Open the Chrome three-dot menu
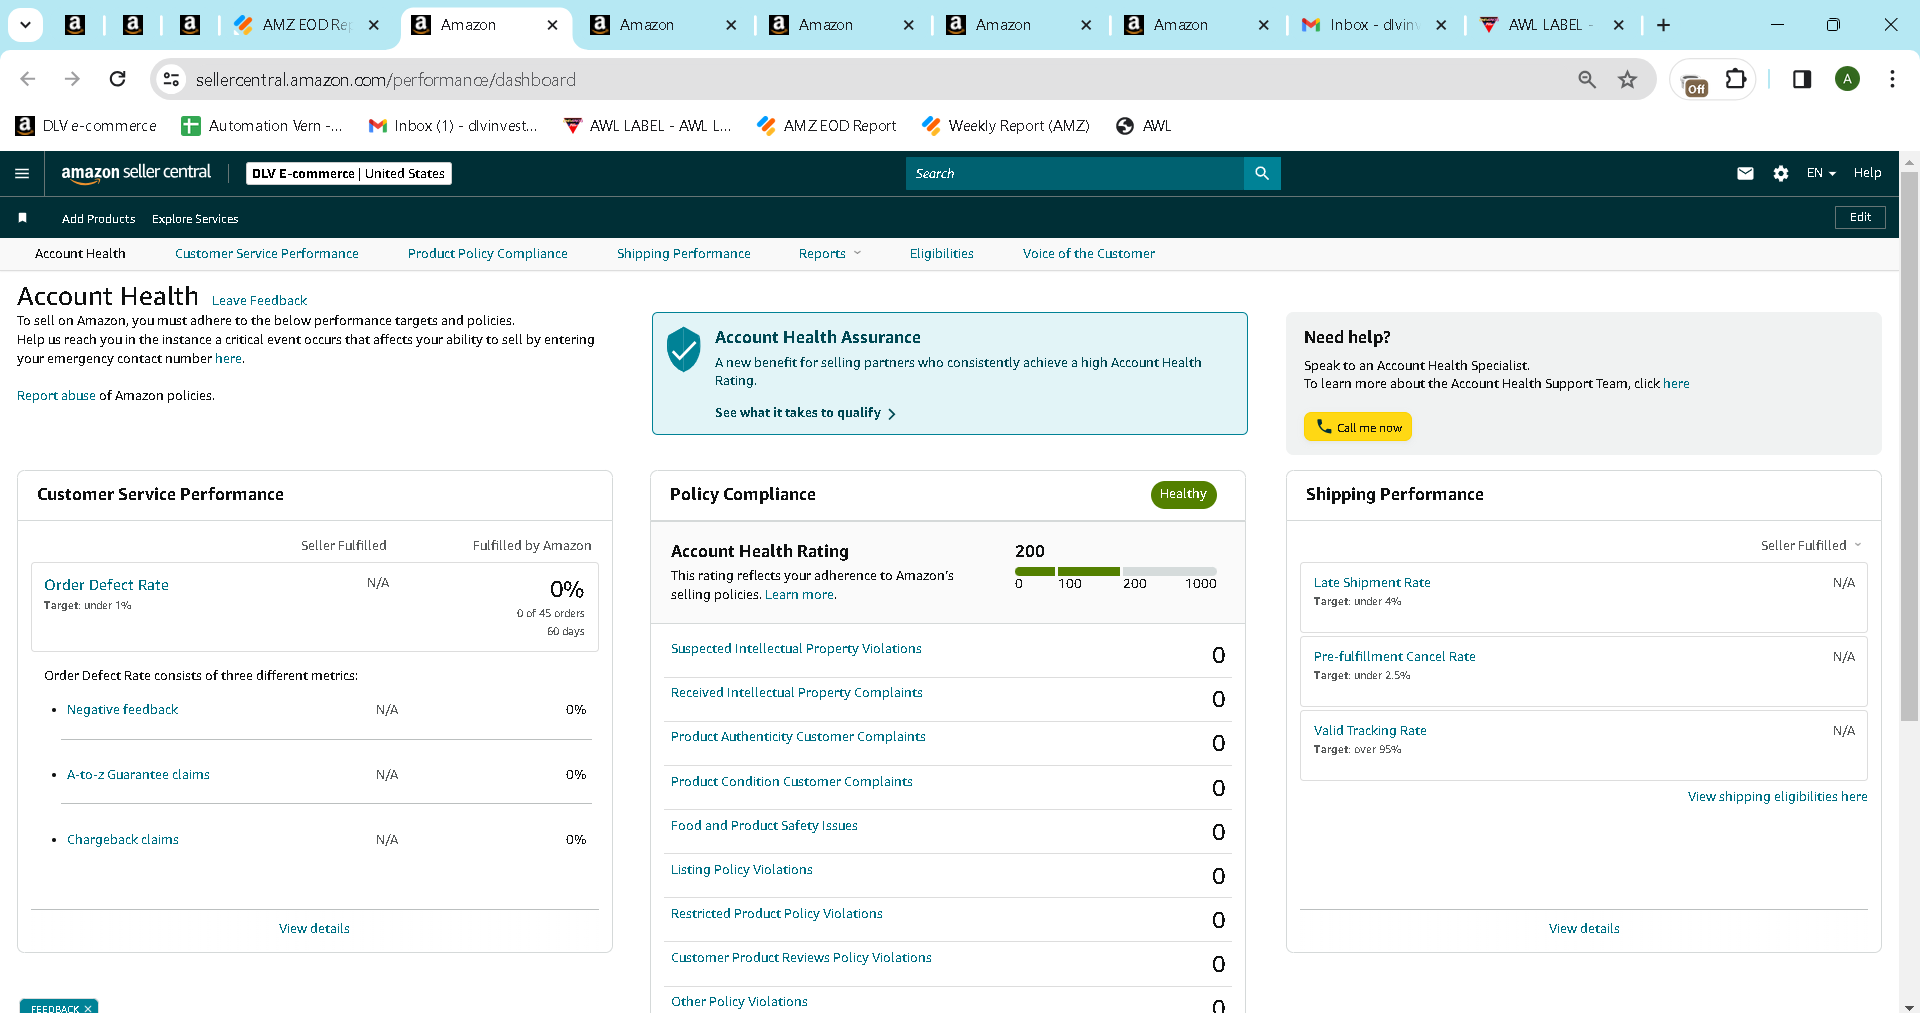 [x=1892, y=79]
